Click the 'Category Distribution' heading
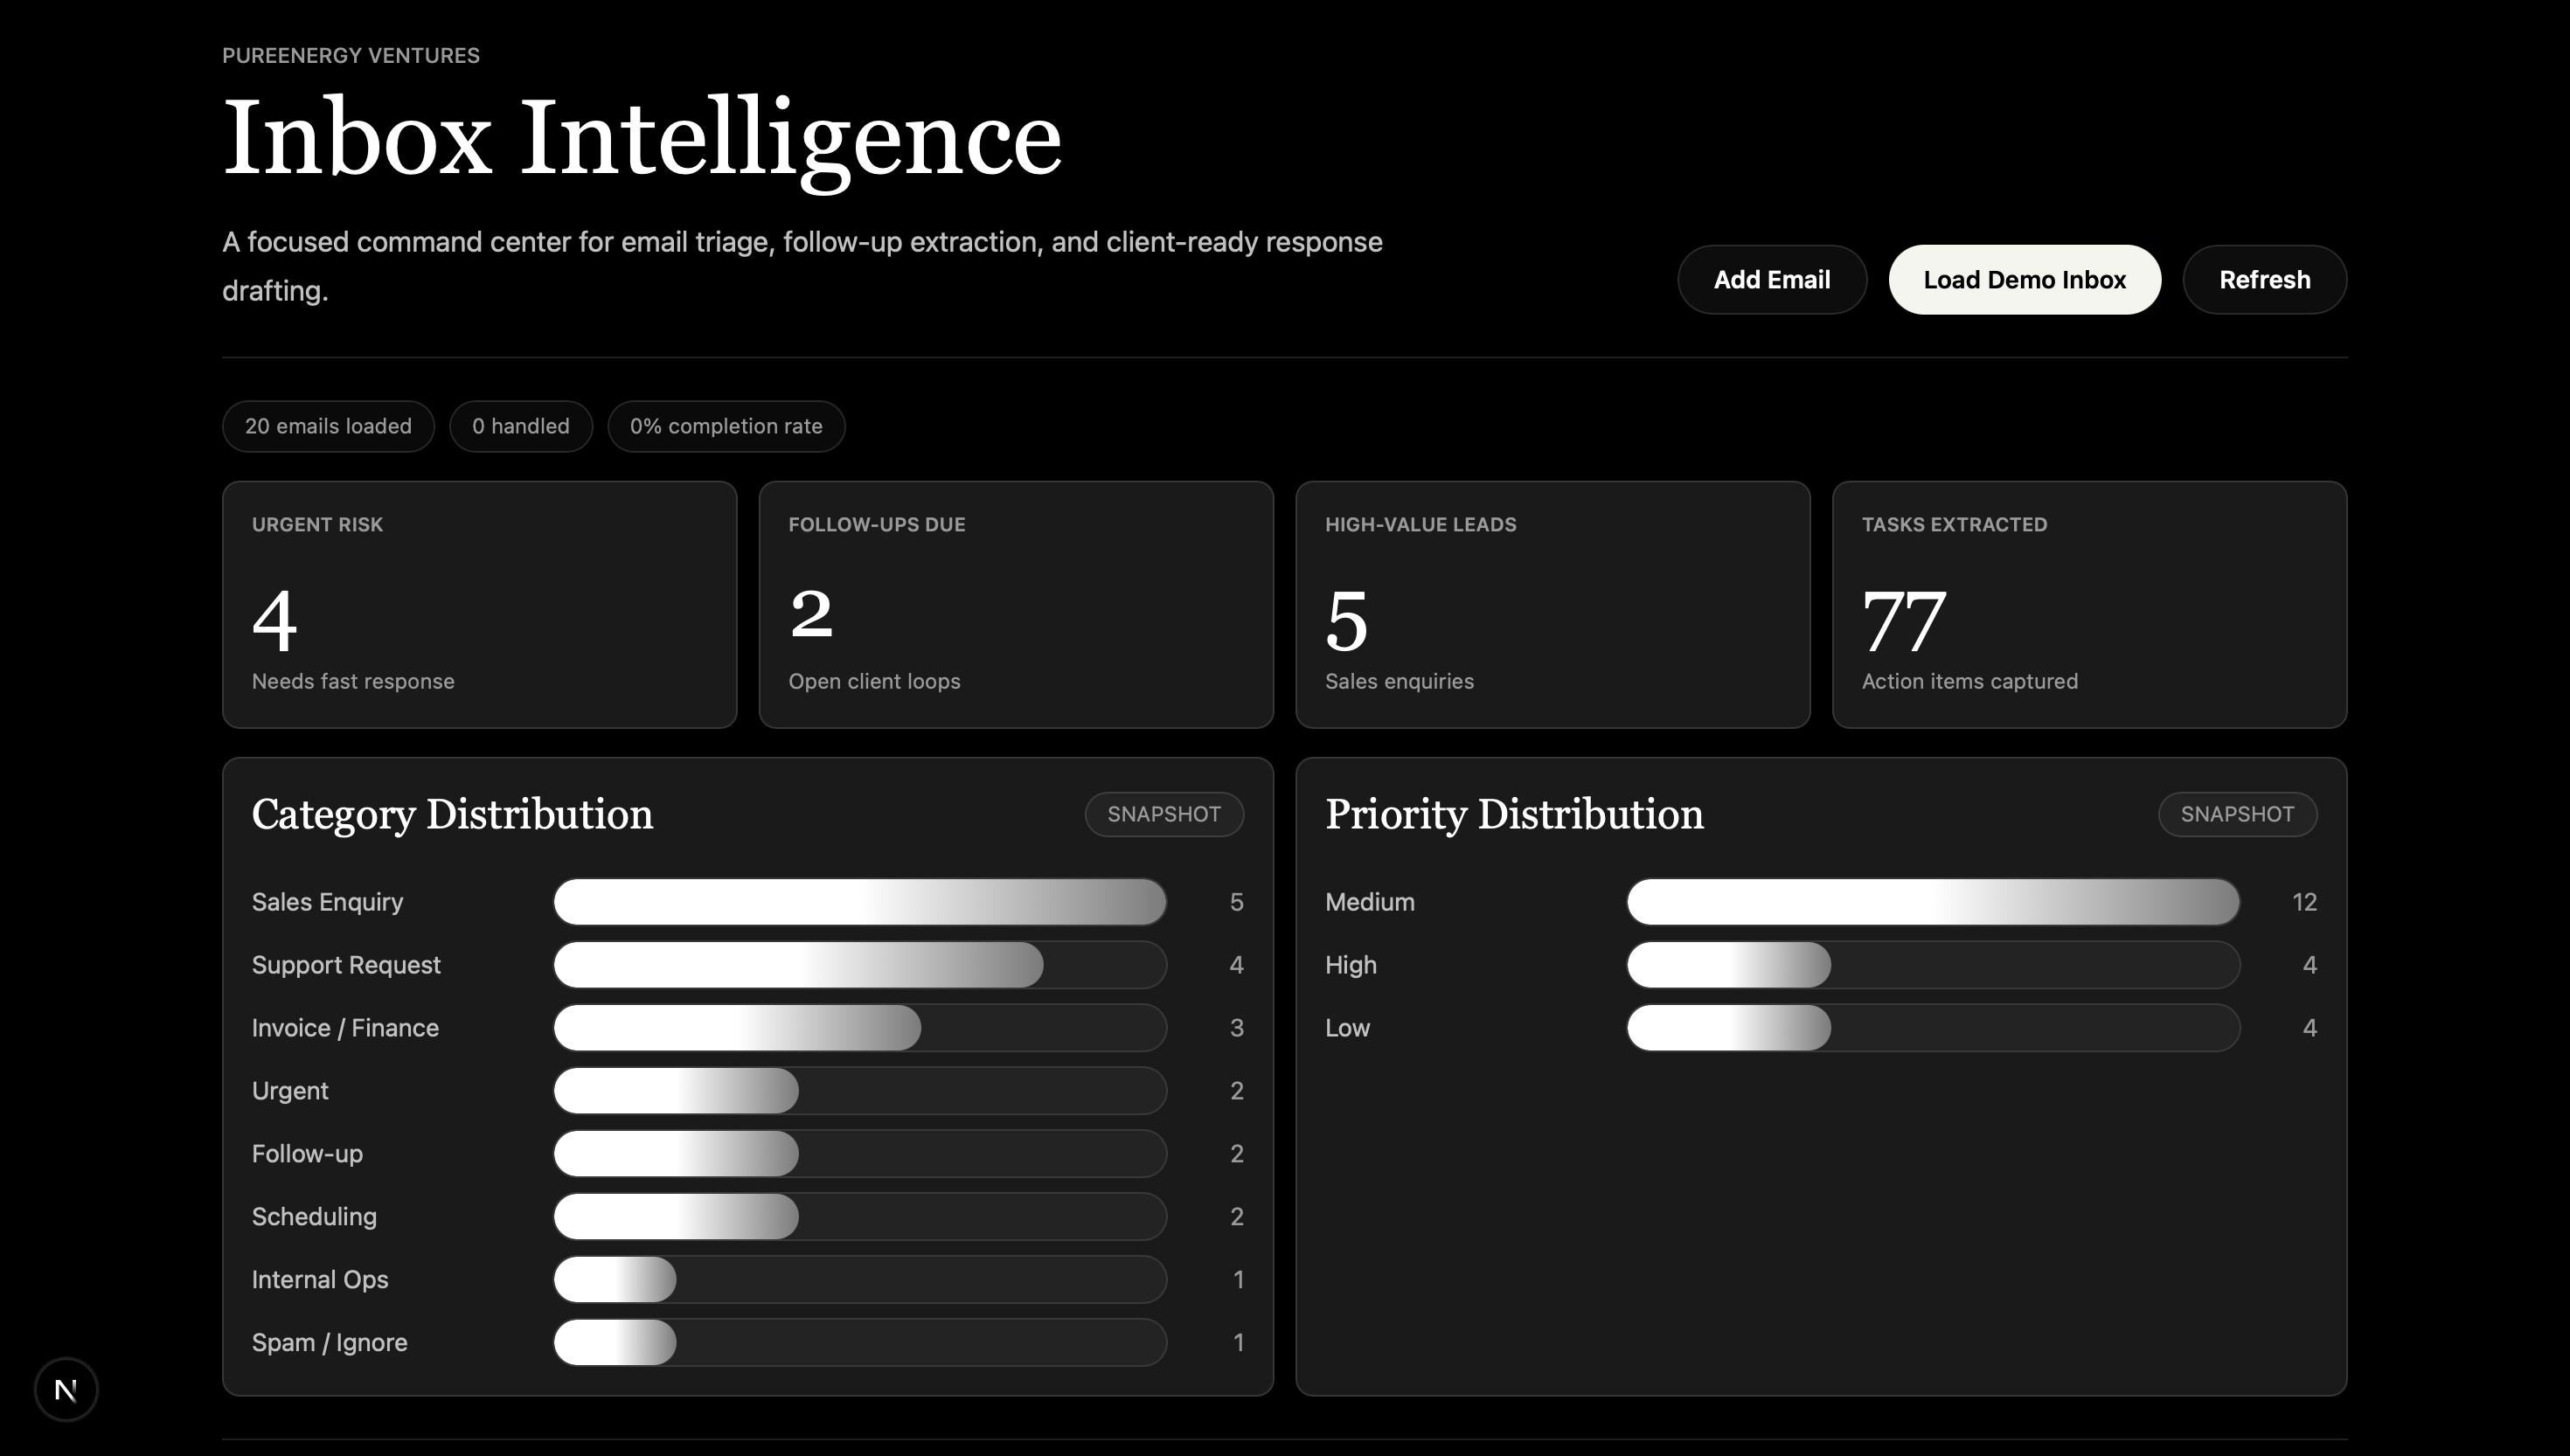2570x1456 pixels. 452,815
